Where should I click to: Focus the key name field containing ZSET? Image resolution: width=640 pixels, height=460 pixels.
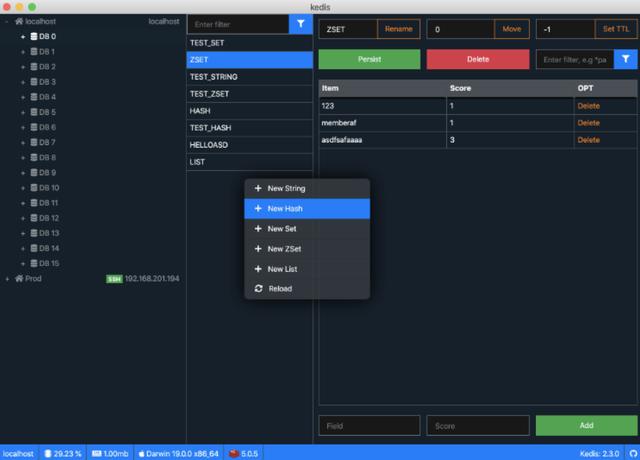[x=348, y=29]
